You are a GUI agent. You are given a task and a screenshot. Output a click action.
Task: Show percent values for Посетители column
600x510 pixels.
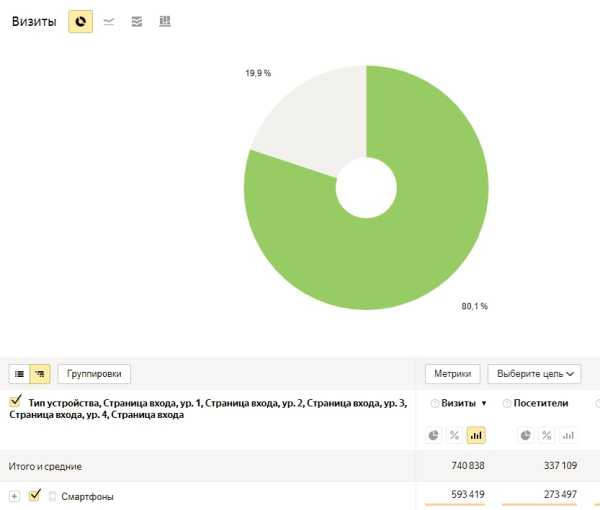coord(547,435)
